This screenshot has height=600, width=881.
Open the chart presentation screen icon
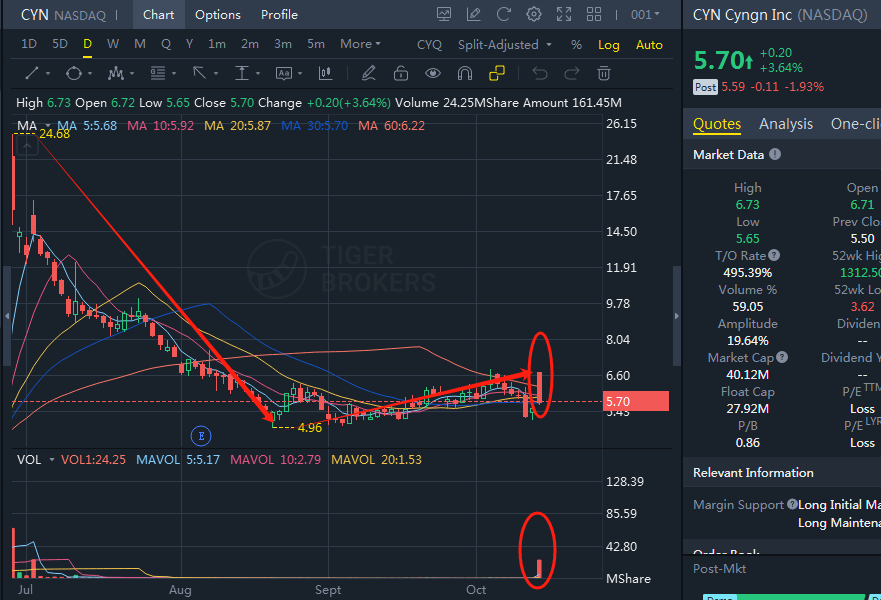click(x=444, y=15)
